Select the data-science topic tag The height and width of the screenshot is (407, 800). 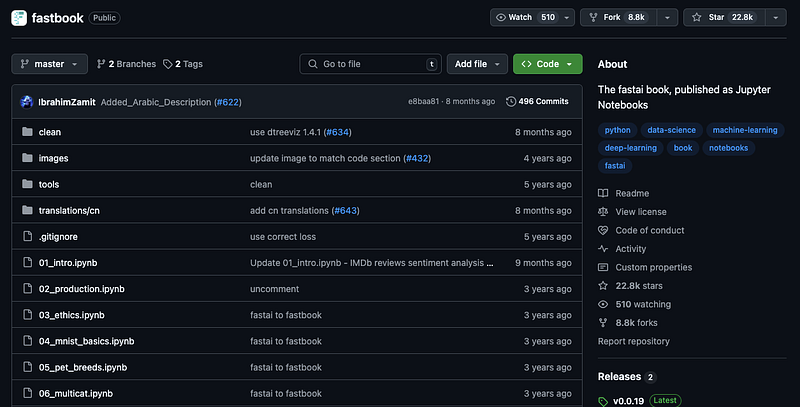(671, 130)
